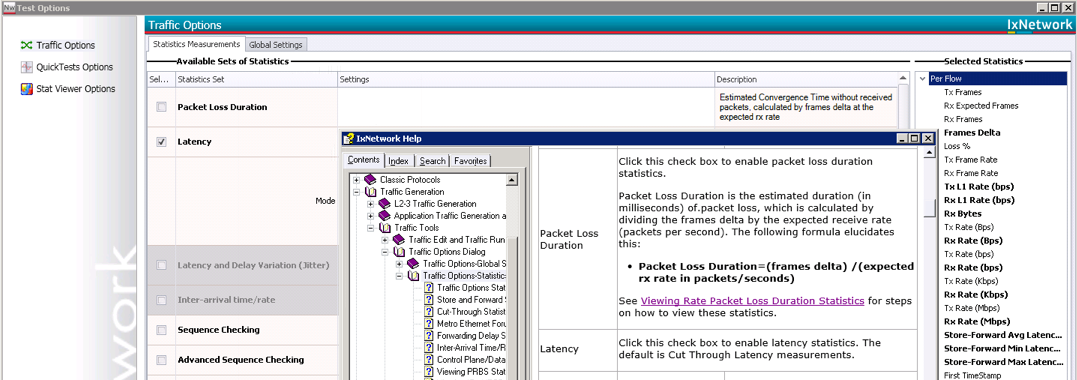The image size is (1077, 380).
Task: Switch to the Statistics Measurements tab
Action: (x=196, y=44)
